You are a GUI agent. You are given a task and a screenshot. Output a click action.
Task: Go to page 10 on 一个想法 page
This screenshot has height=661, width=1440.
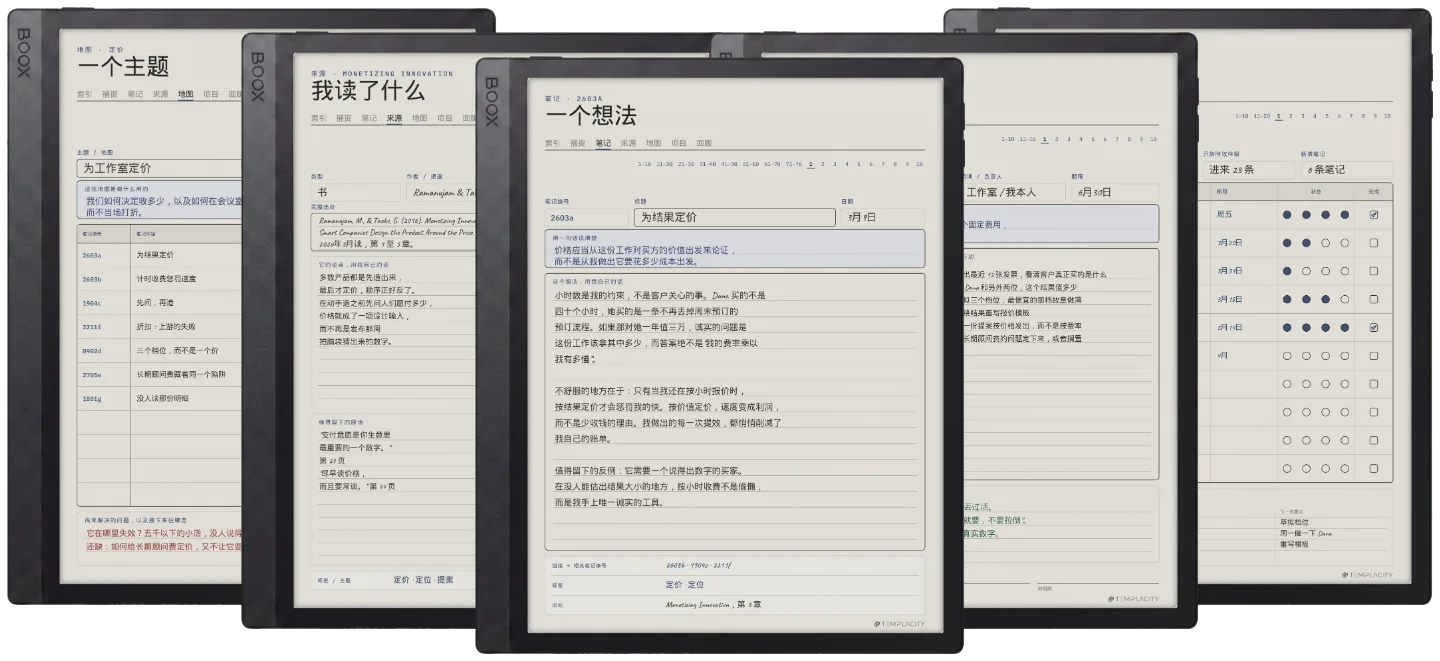tap(919, 163)
